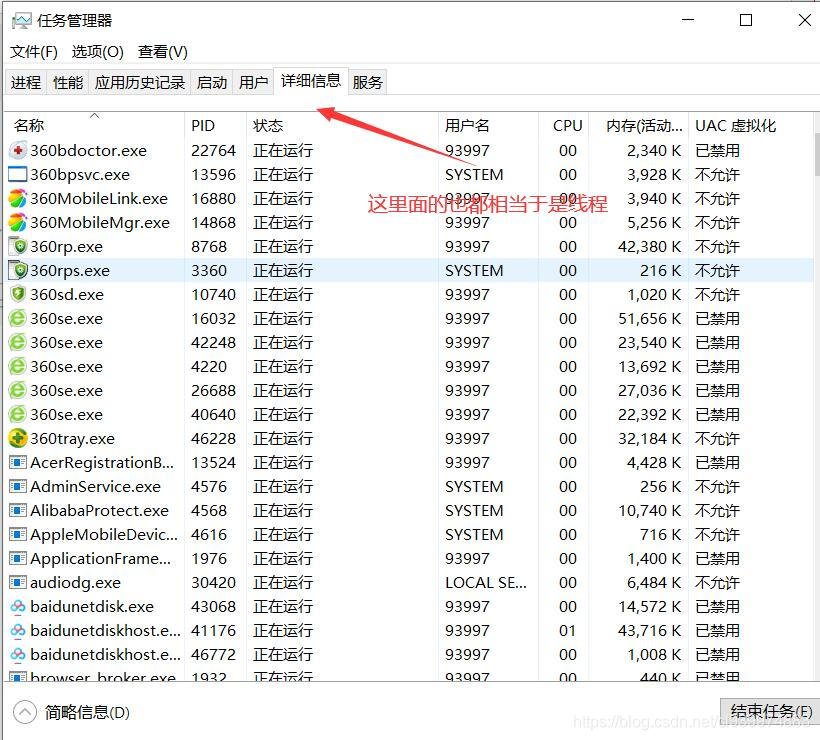Sort by the 名称 column header

[95, 126]
